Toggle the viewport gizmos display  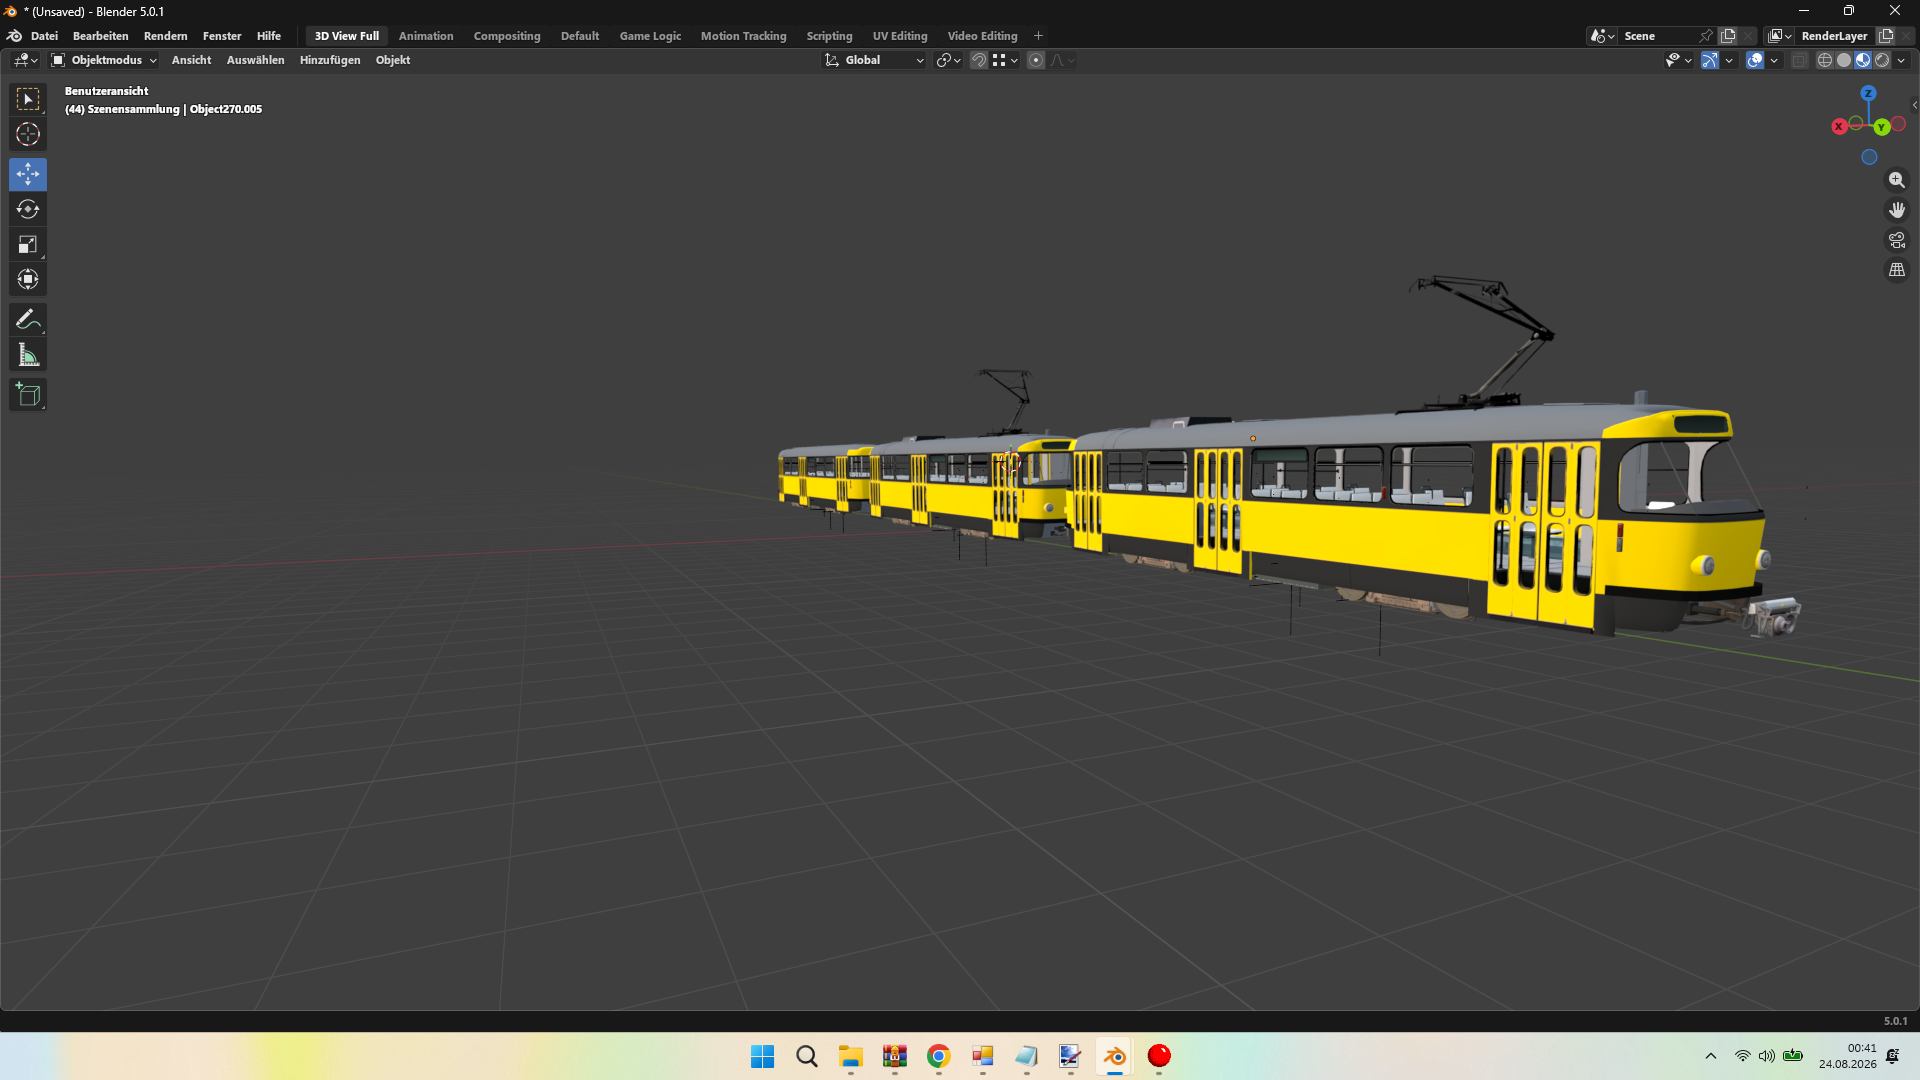(x=1710, y=60)
